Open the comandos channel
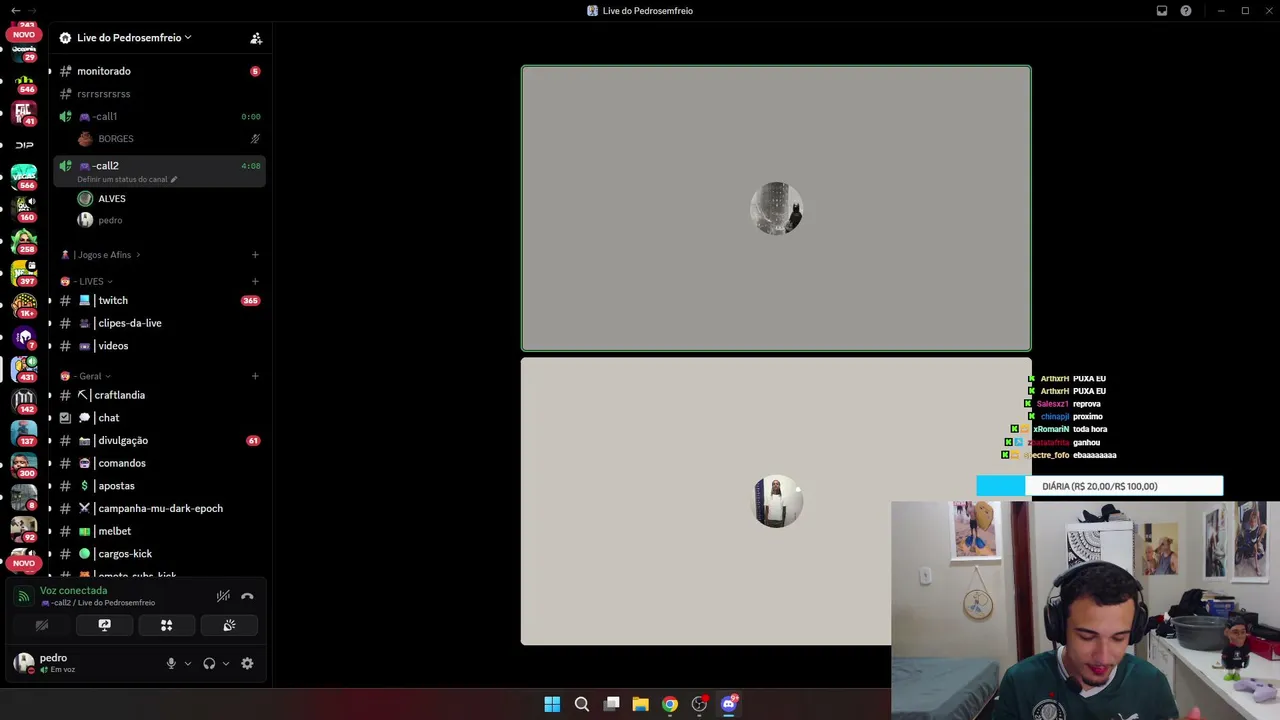 pyautogui.click(x=160, y=463)
